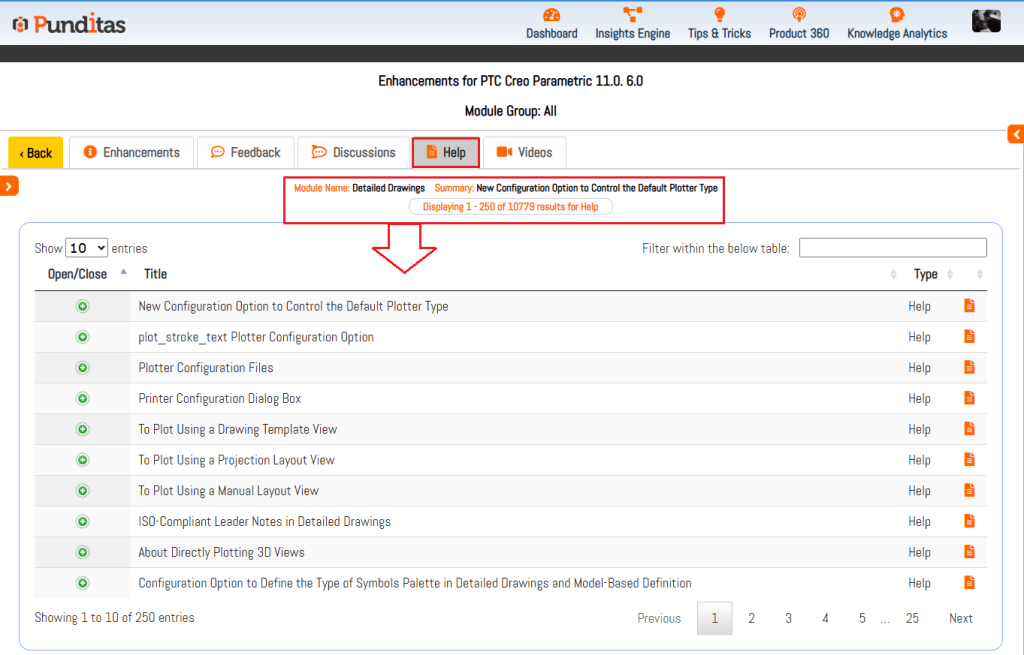Image resolution: width=1024 pixels, height=655 pixels.
Task: Expand the About Directly Plotting 3D Views row
Action: pyautogui.click(x=83, y=552)
